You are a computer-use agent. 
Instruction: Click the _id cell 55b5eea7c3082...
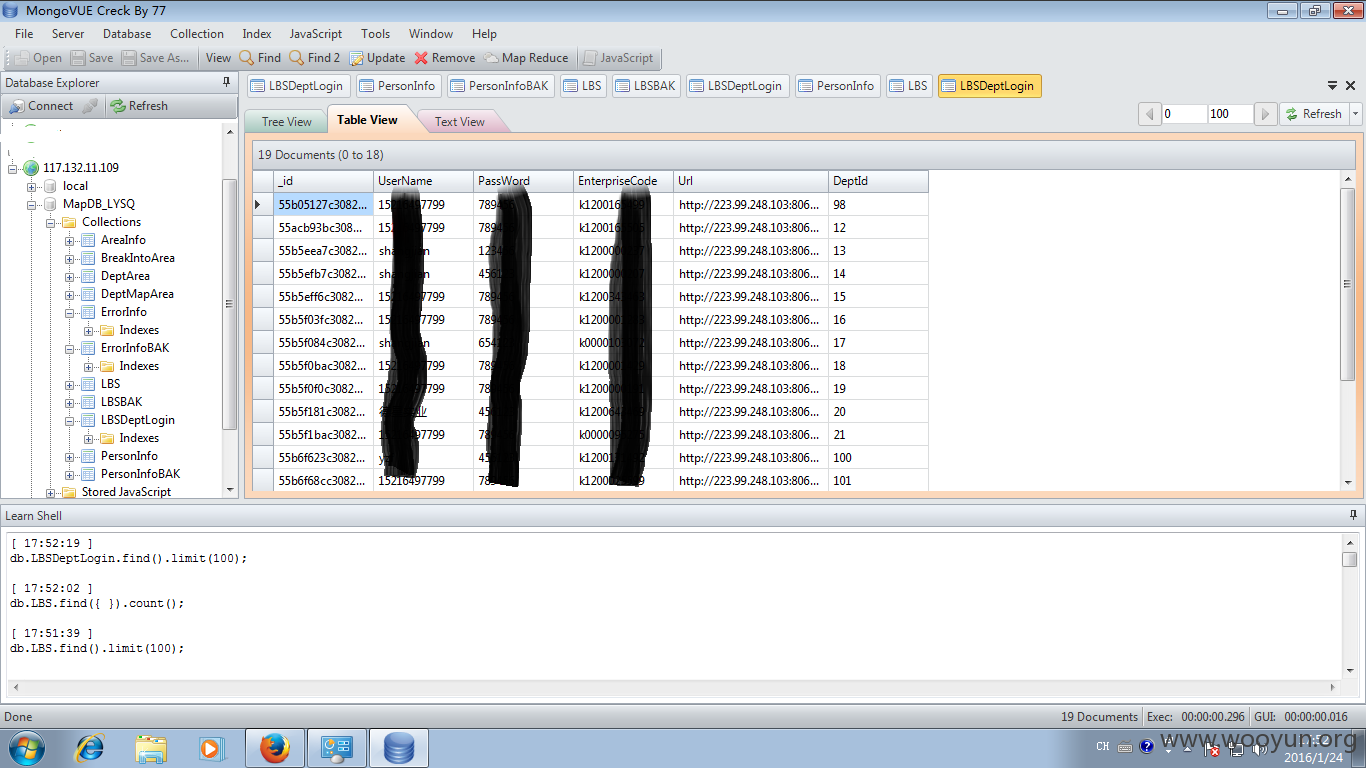coord(323,250)
